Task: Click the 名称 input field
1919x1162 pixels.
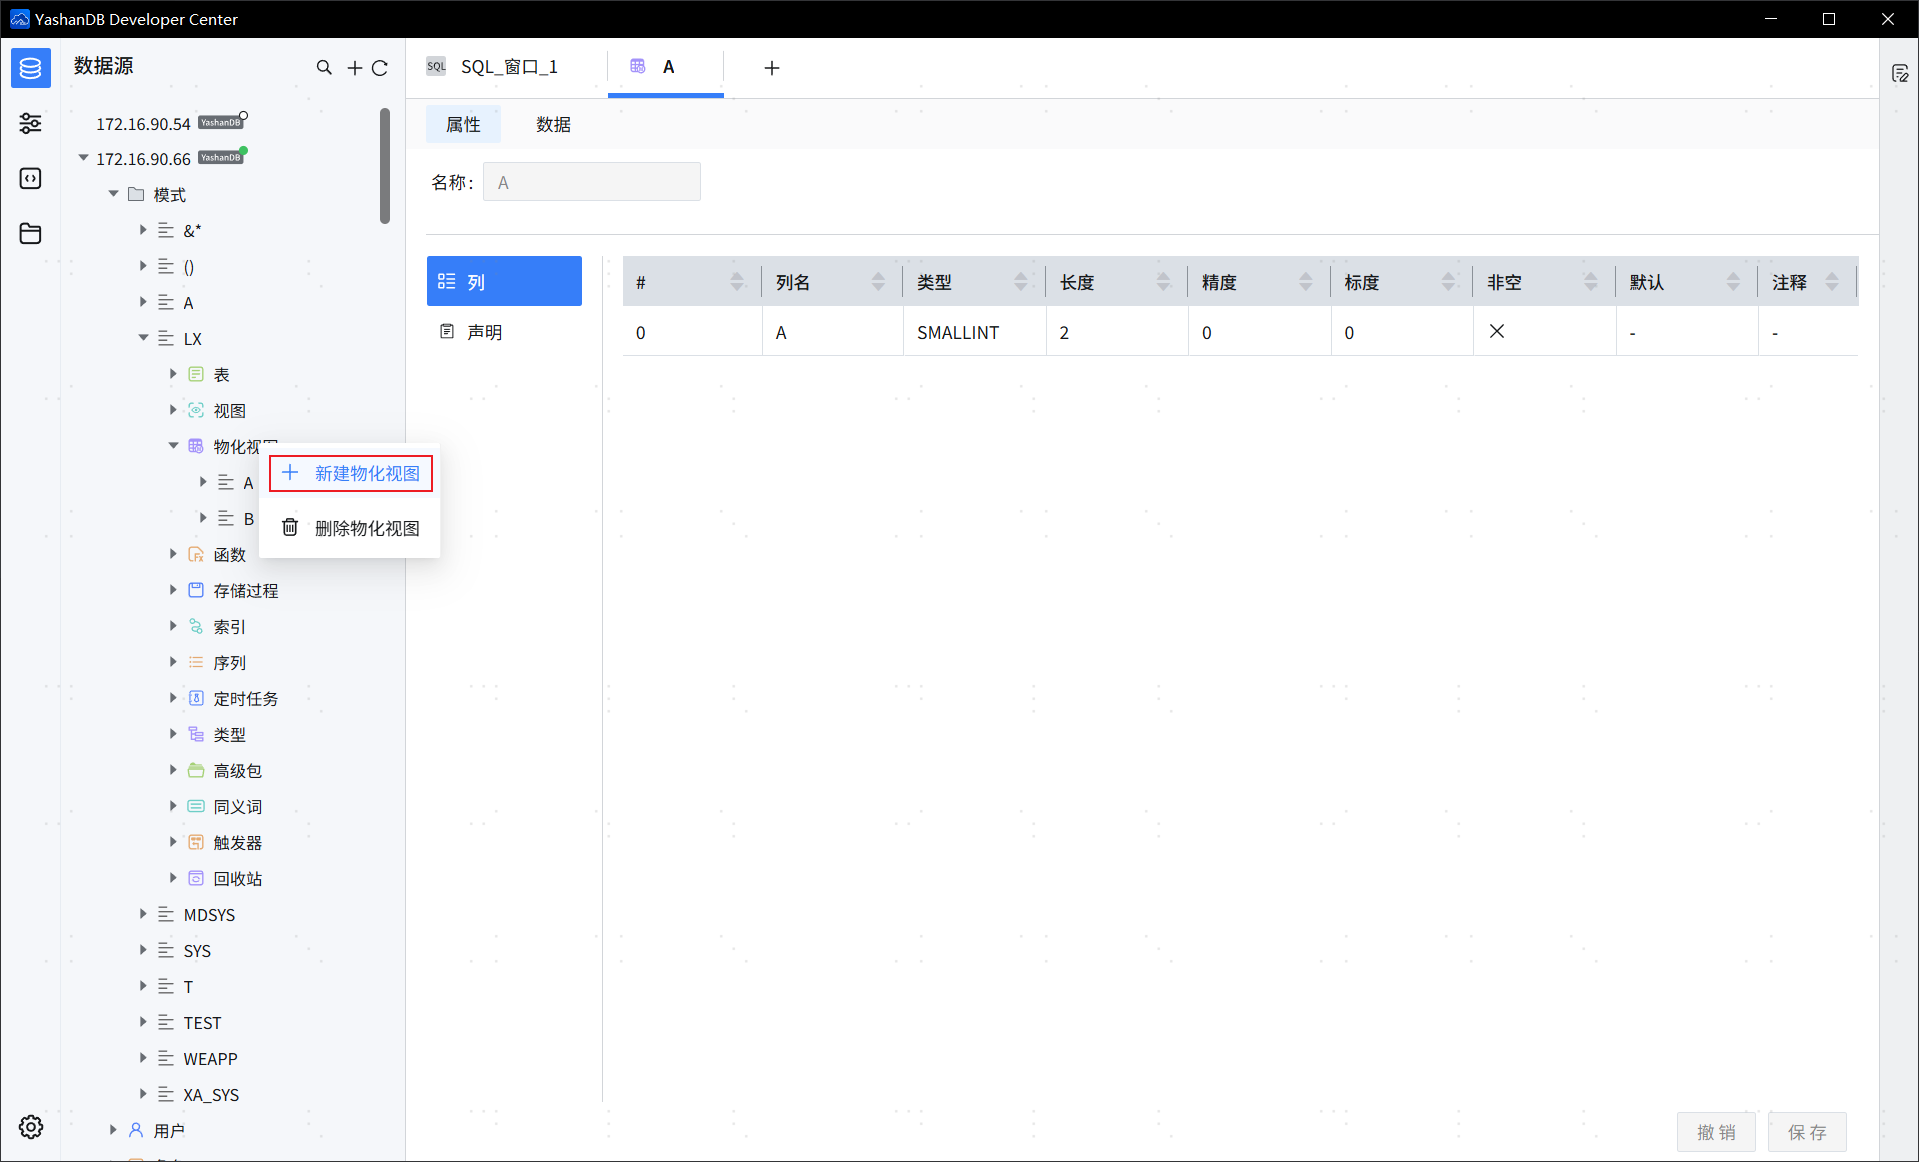Action: click(x=591, y=182)
